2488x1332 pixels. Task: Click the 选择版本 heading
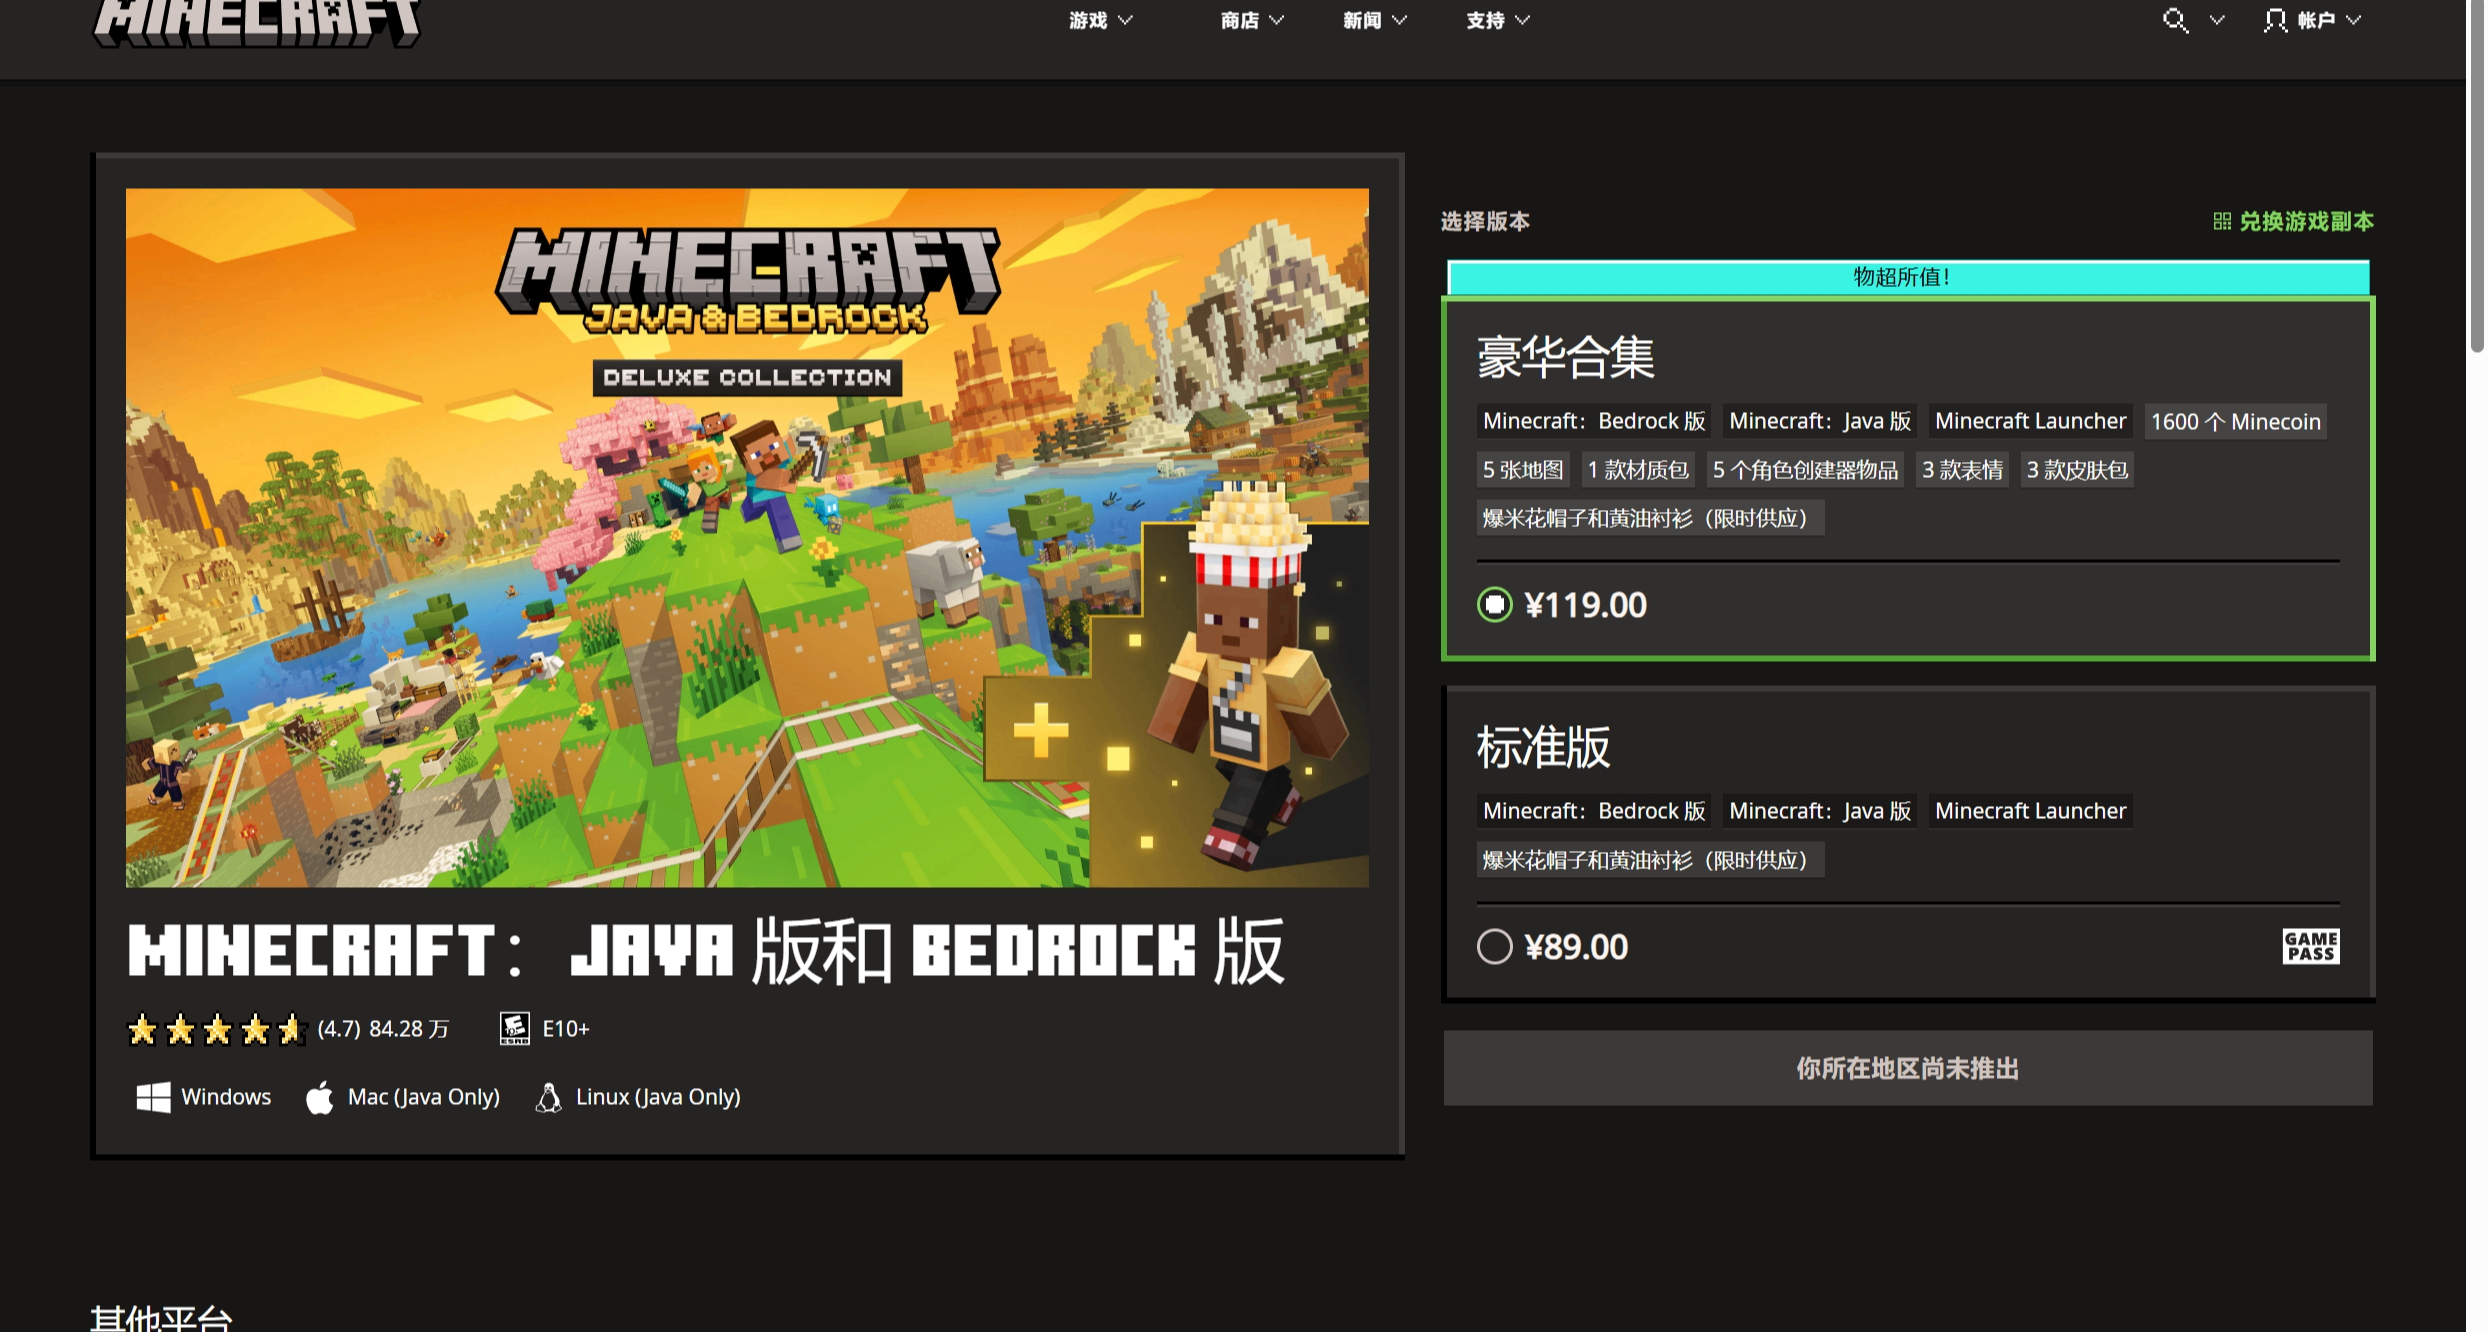(1485, 221)
